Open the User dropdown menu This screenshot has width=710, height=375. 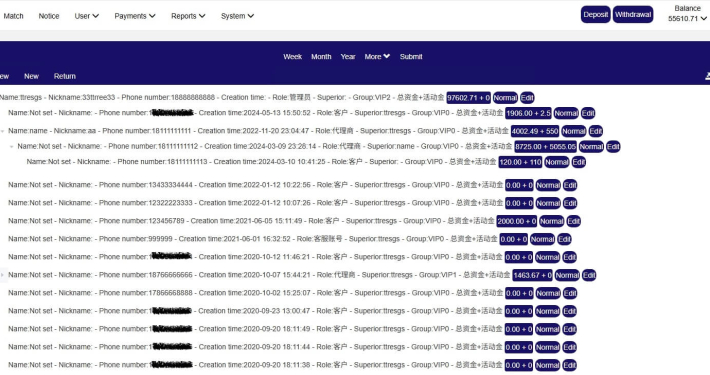pos(86,16)
